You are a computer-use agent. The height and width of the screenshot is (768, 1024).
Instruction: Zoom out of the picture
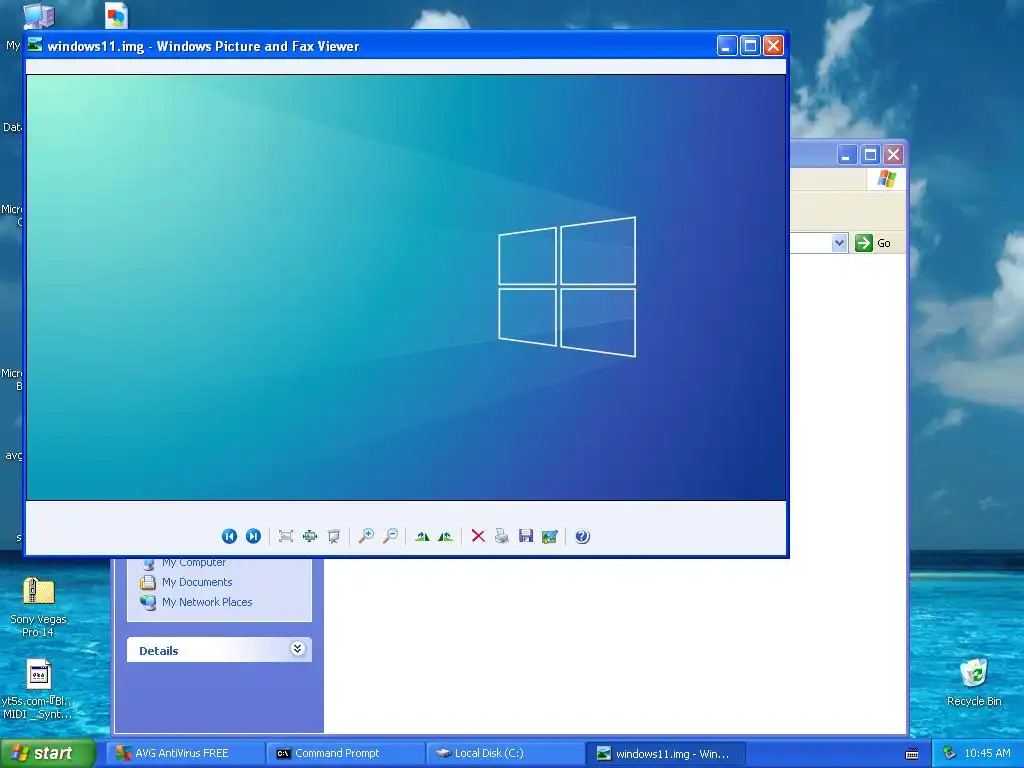[391, 536]
